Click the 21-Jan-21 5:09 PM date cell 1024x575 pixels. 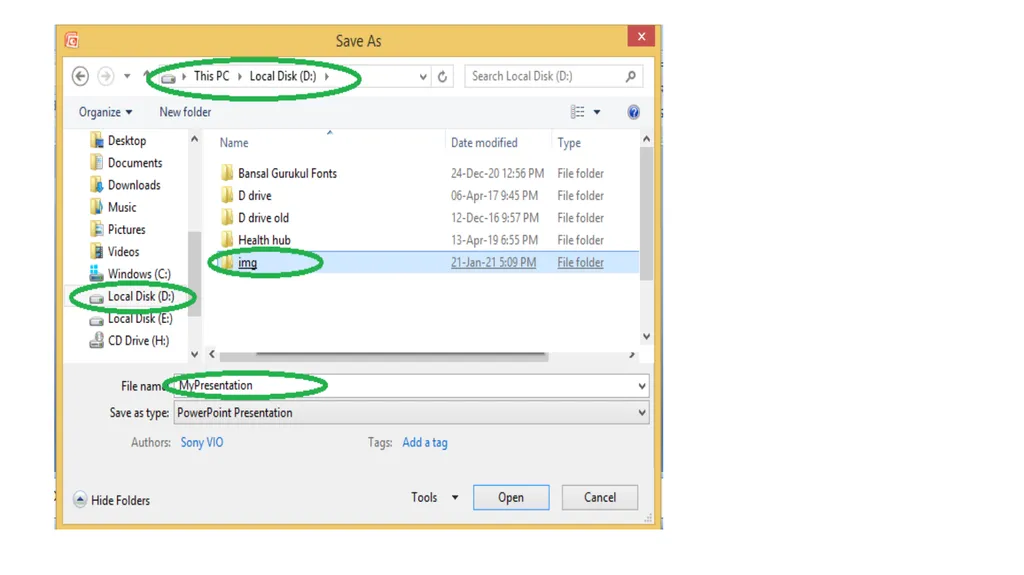493,262
